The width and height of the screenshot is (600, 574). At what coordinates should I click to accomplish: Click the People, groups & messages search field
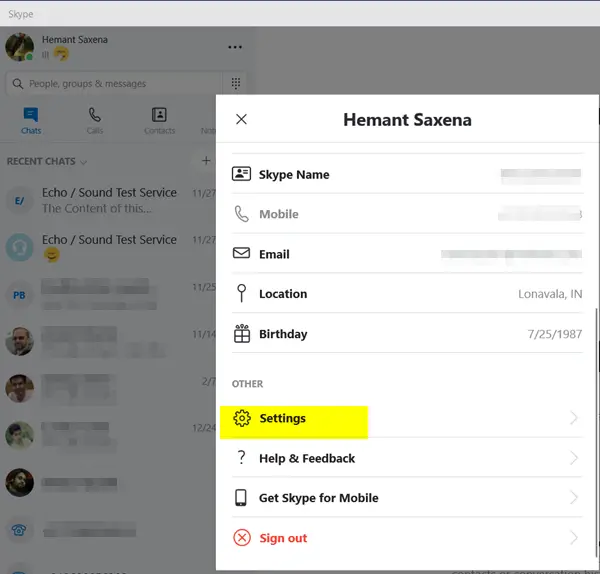114,83
